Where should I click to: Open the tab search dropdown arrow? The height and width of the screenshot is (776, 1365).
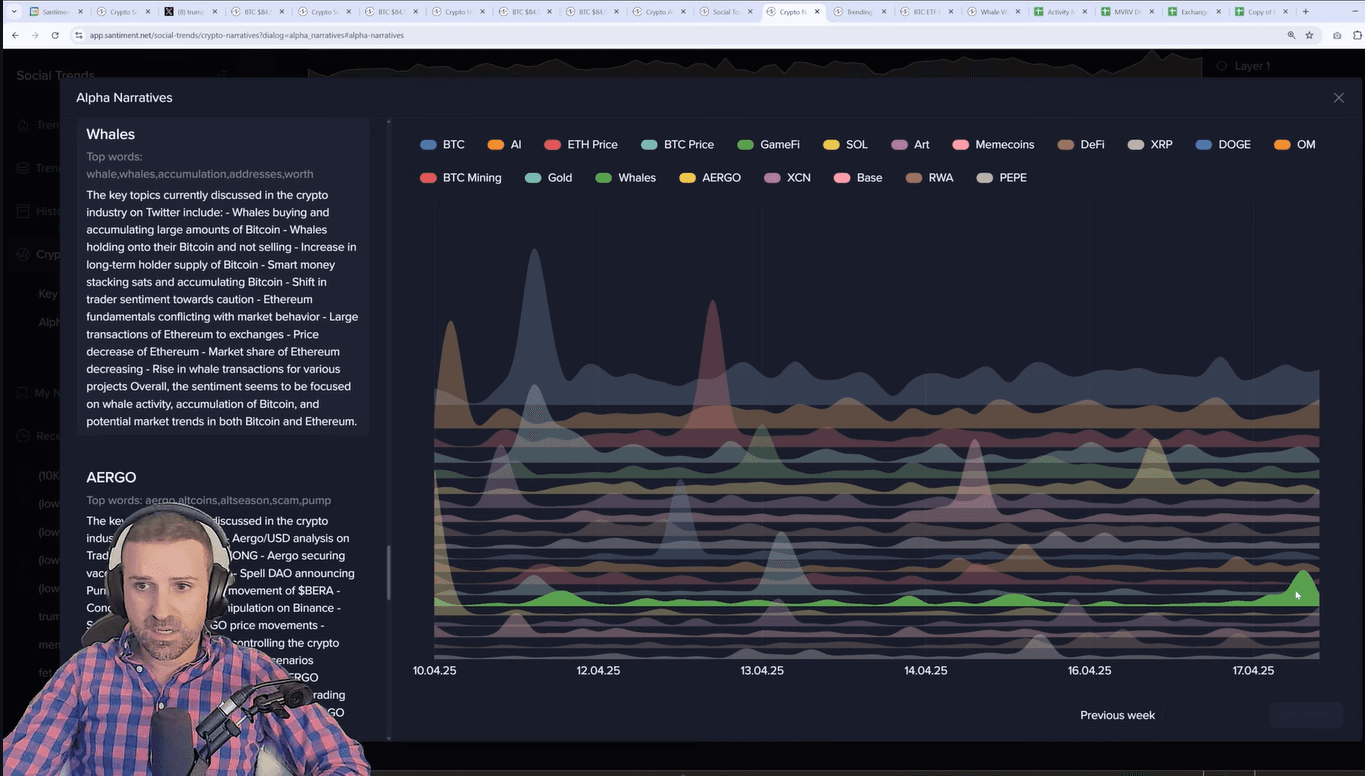point(14,12)
